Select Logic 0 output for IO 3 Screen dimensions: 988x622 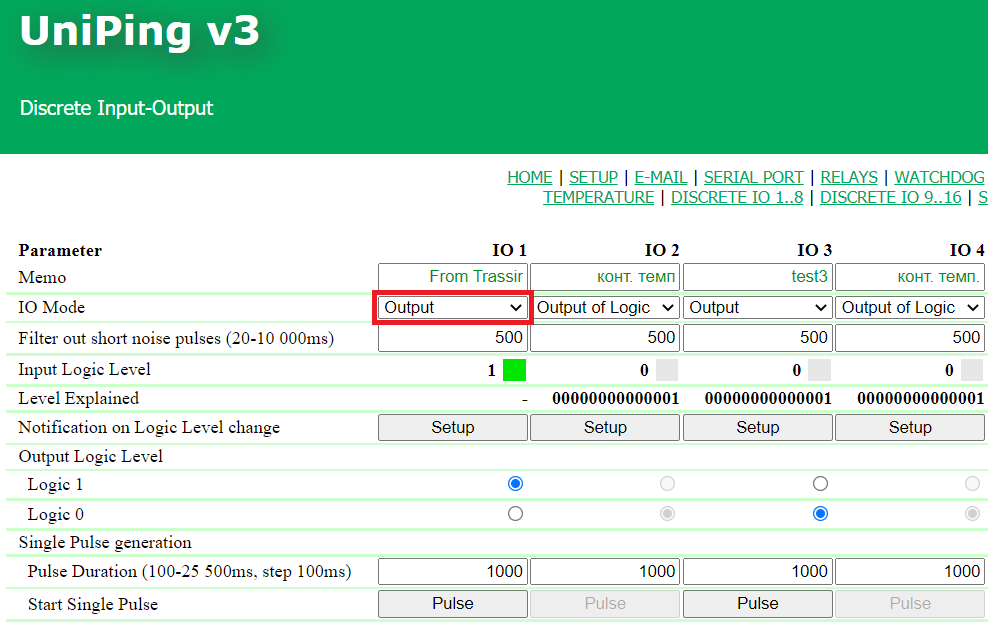(x=820, y=514)
